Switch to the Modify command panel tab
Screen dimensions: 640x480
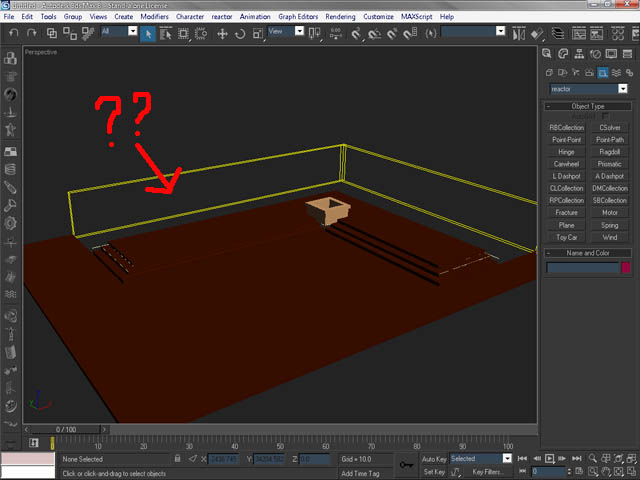click(x=563, y=54)
